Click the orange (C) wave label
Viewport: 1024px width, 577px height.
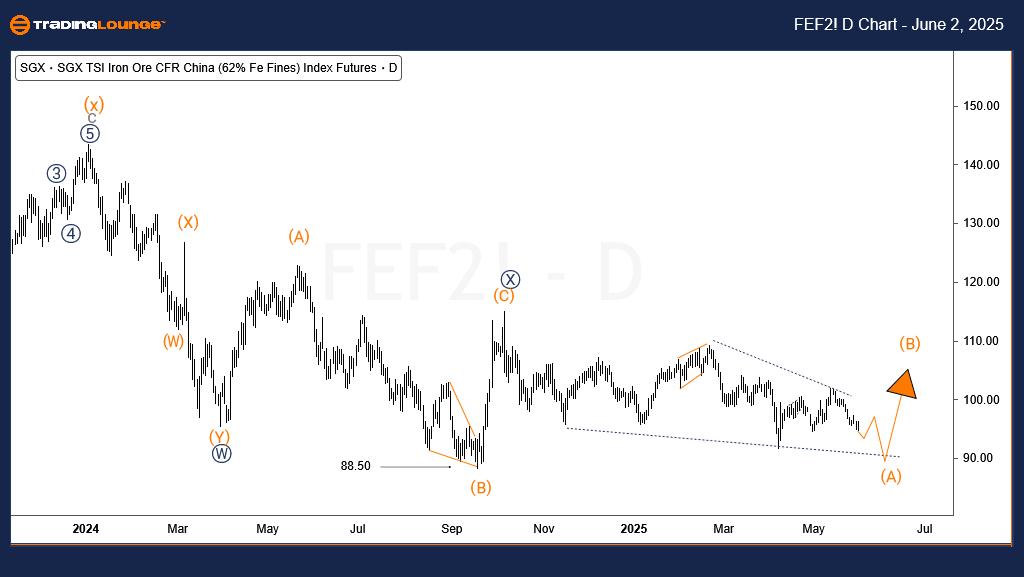click(504, 296)
